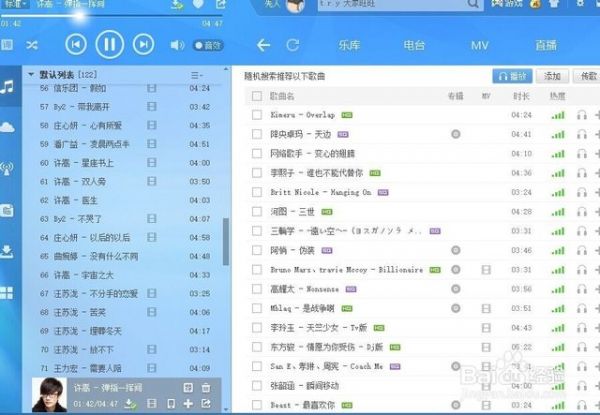The width and height of the screenshot is (600, 415).
Task: Skip to the next track
Action: coord(144,44)
